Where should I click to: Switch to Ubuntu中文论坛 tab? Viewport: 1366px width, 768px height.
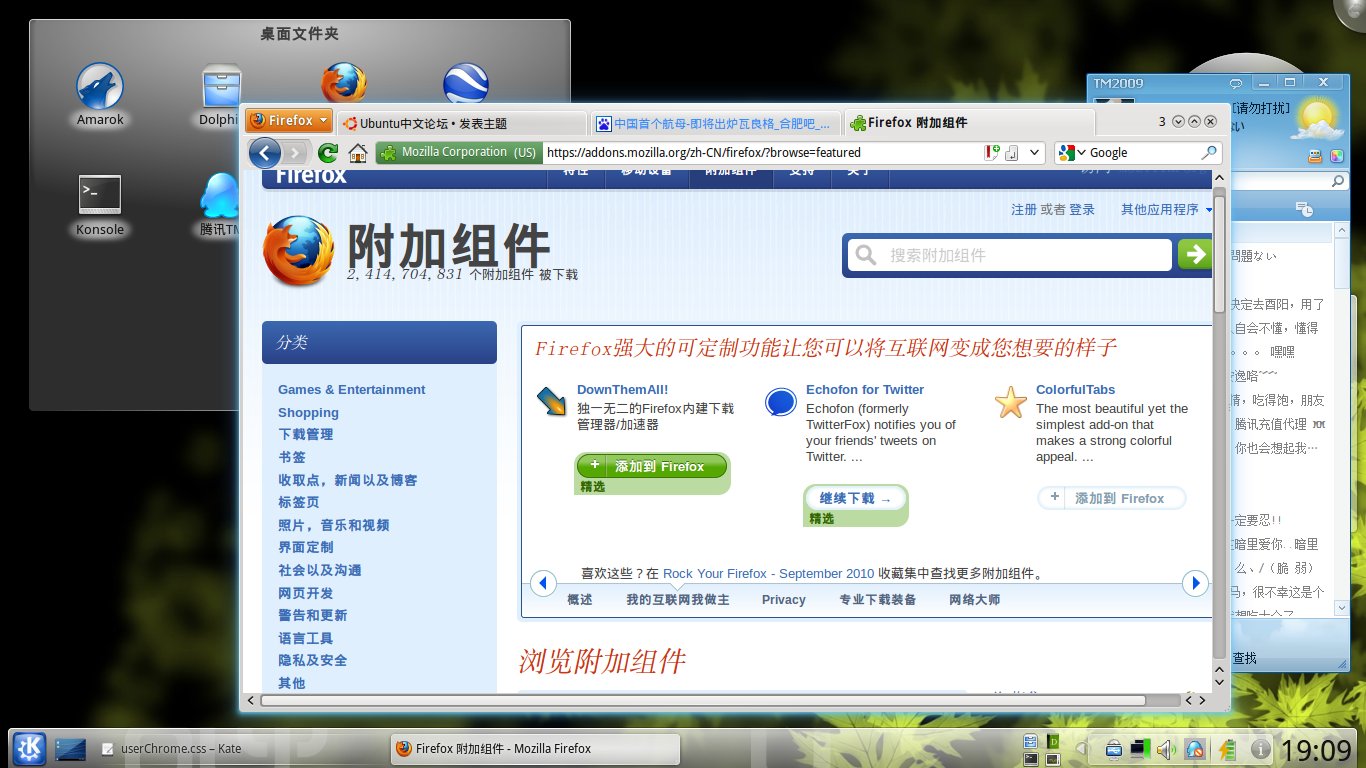pos(461,123)
